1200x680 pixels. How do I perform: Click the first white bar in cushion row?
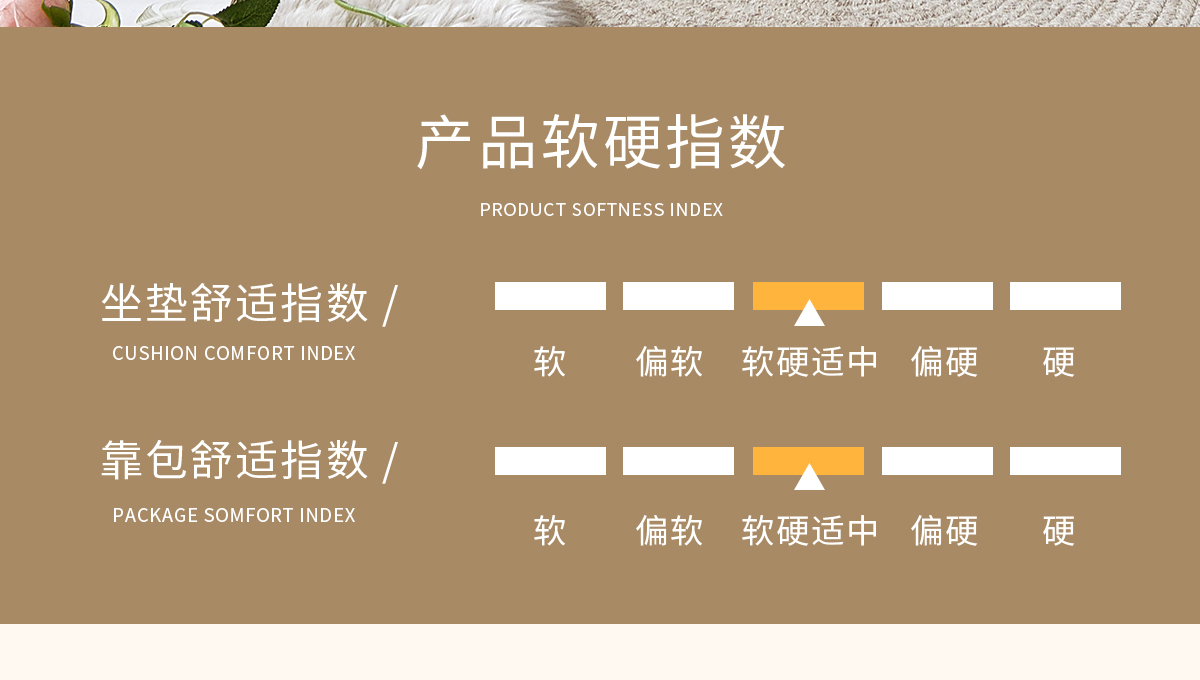pos(550,296)
